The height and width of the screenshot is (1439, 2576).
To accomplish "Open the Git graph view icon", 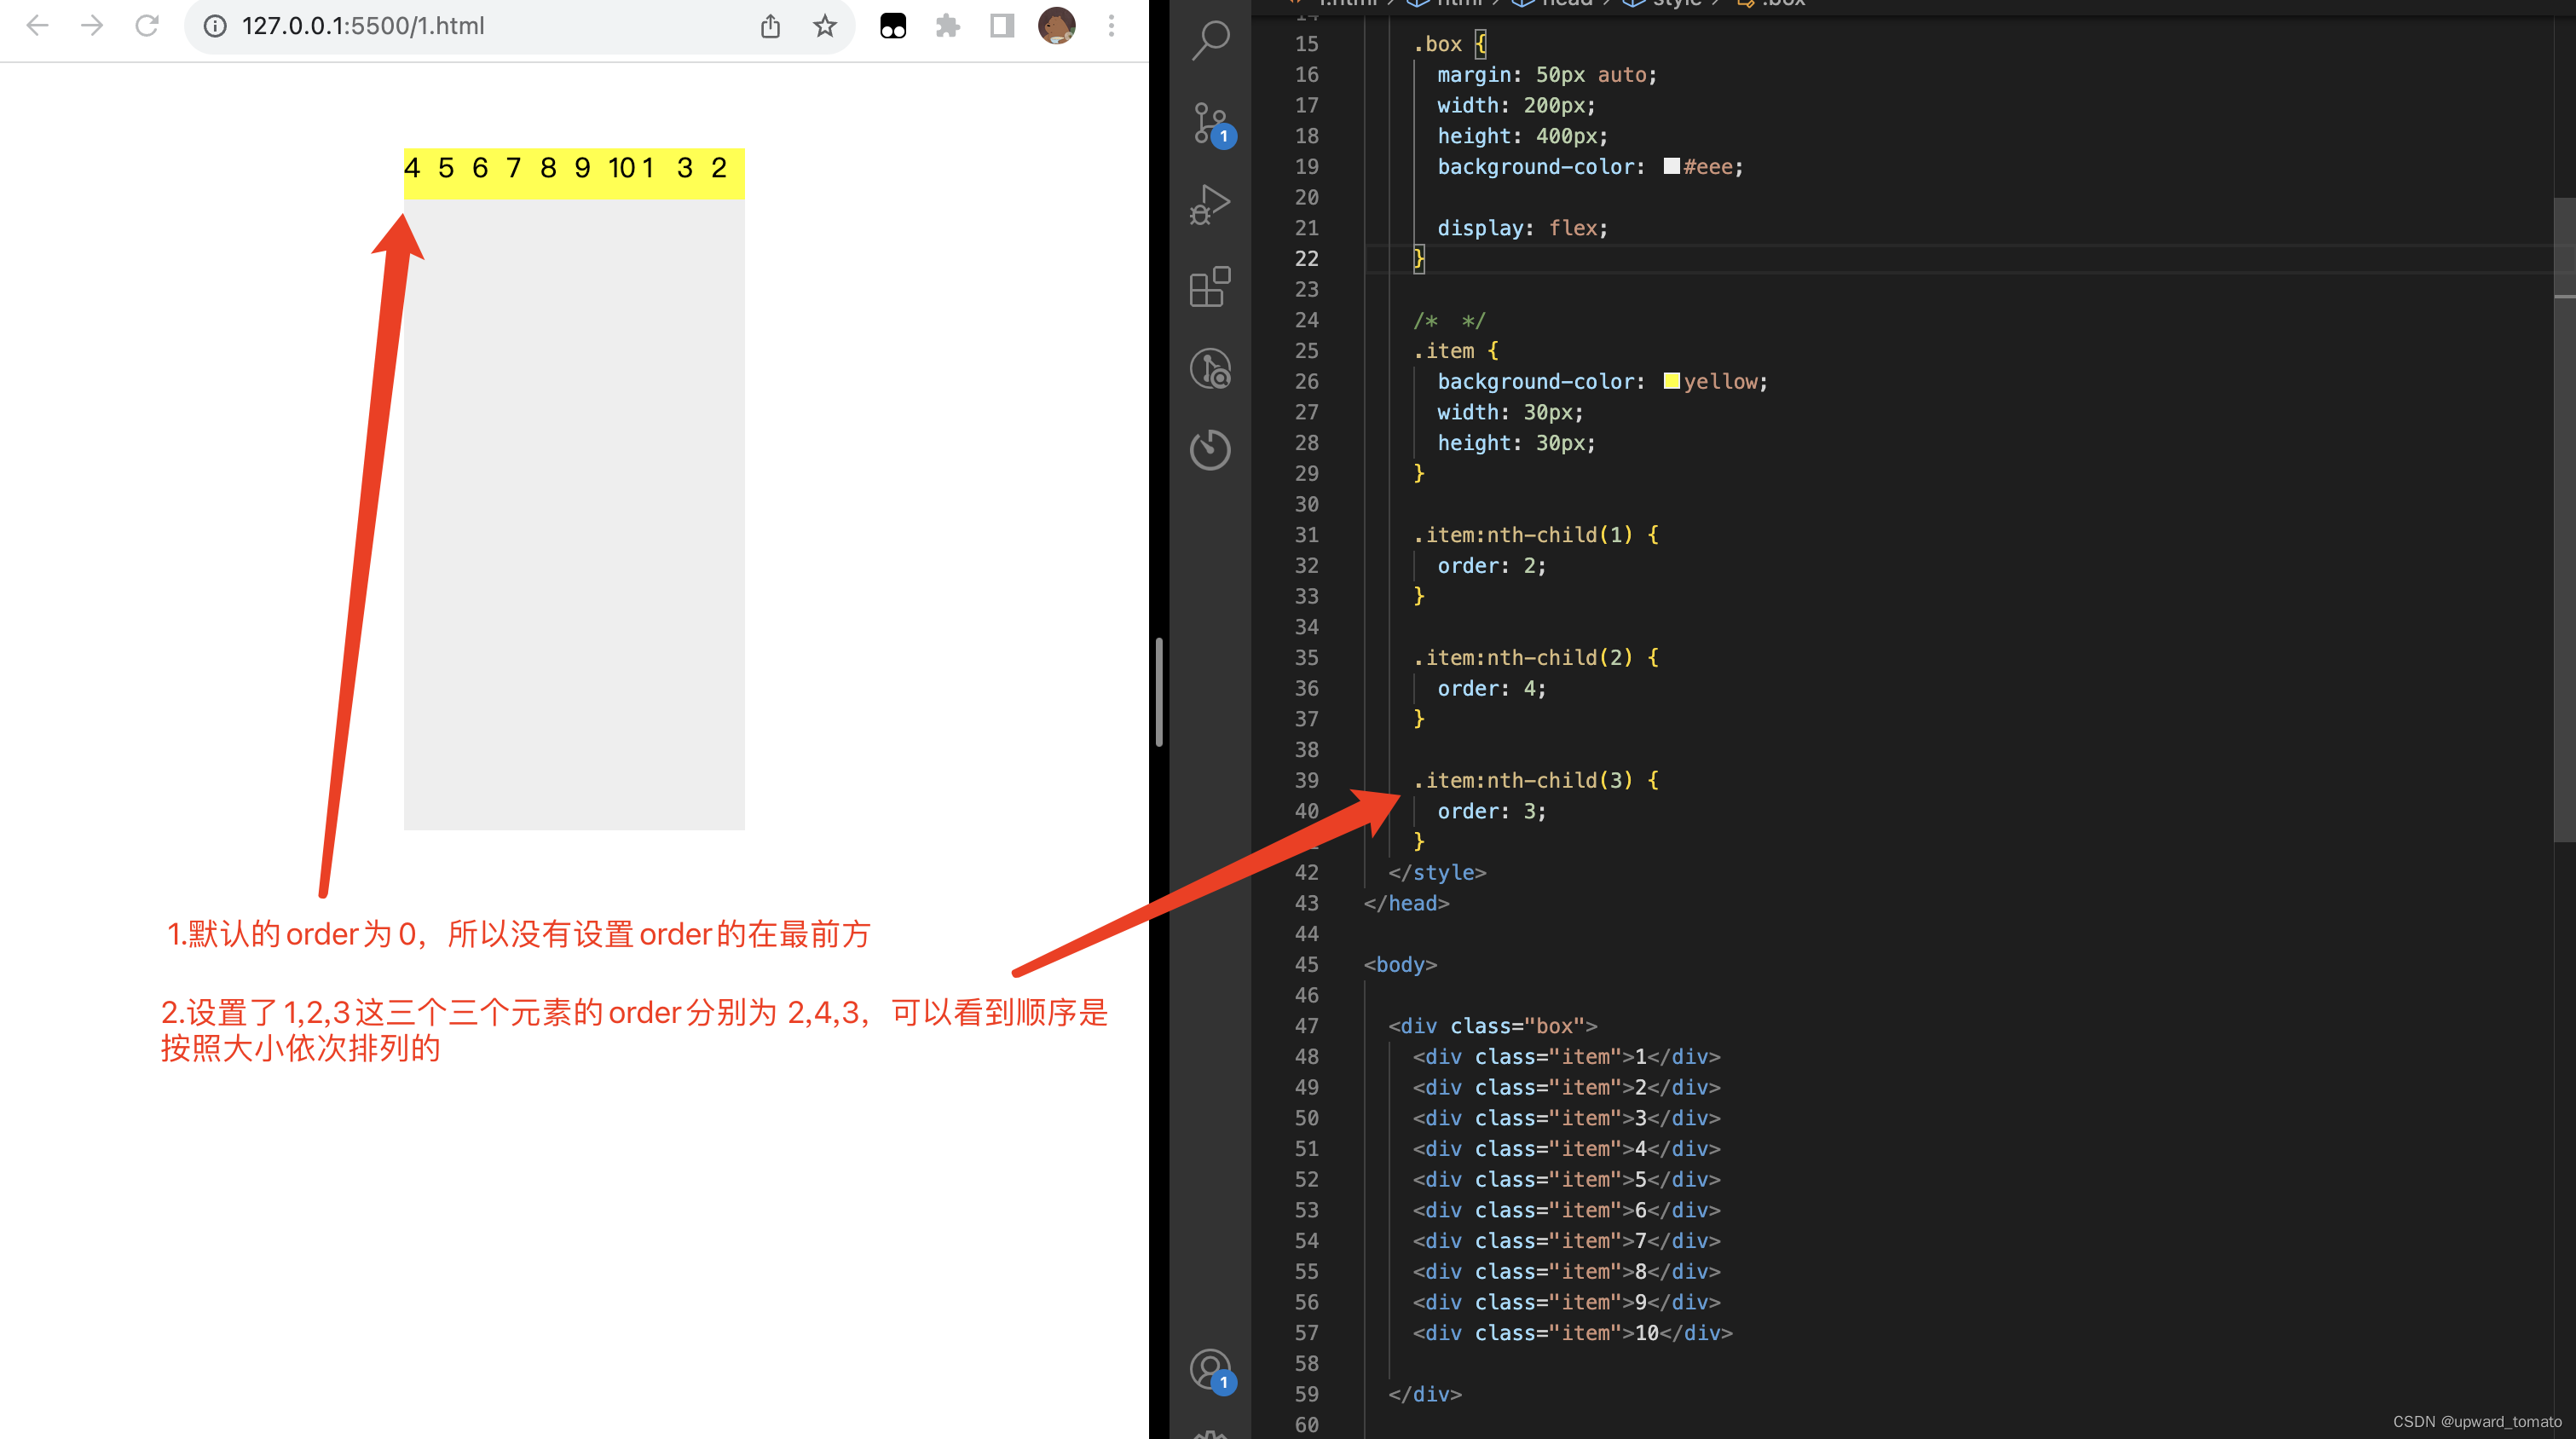I will tap(1211, 369).
